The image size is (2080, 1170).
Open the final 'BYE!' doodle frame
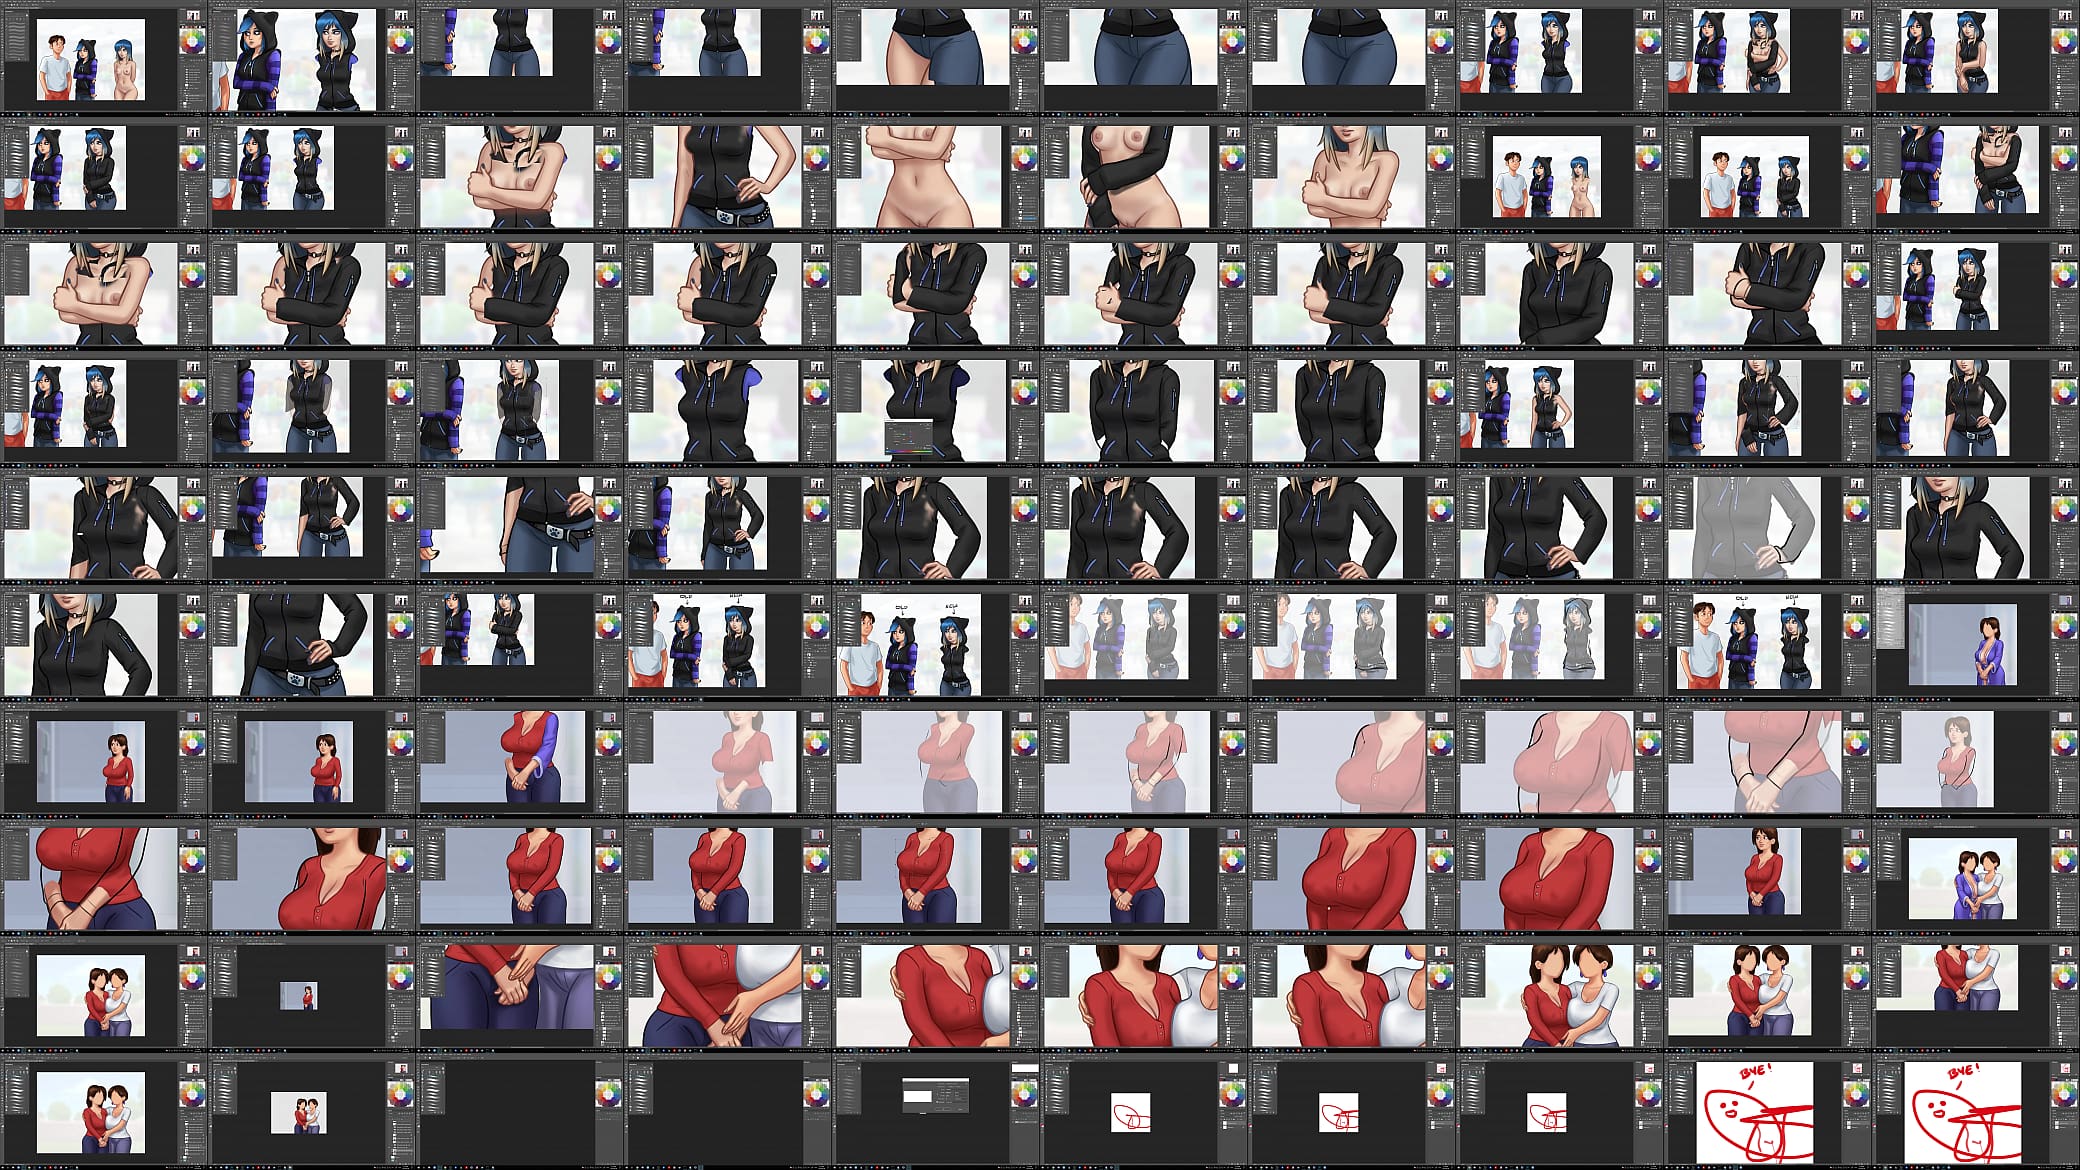pyautogui.click(x=1975, y=1111)
